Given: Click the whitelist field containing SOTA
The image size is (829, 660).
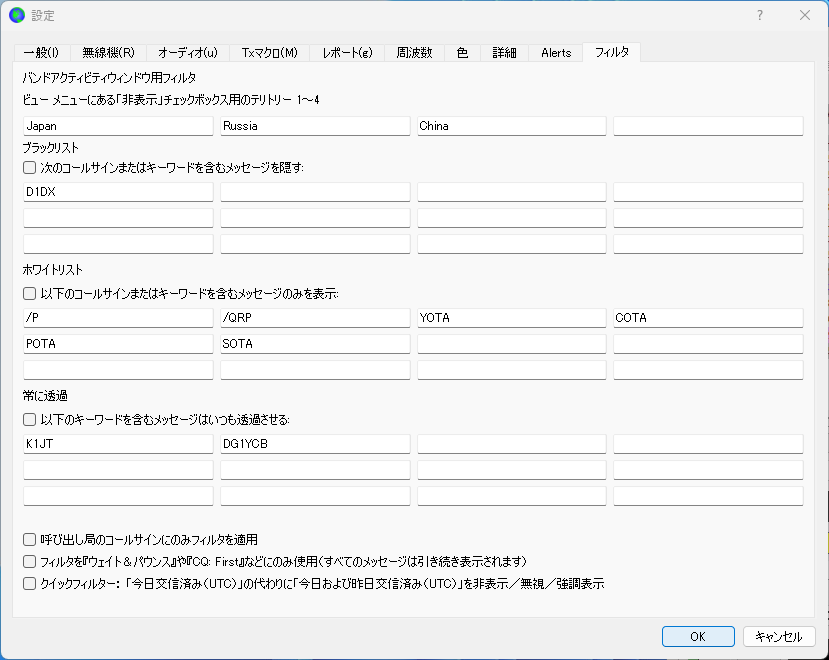Looking at the screenshot, I should (x=315, y=344).
